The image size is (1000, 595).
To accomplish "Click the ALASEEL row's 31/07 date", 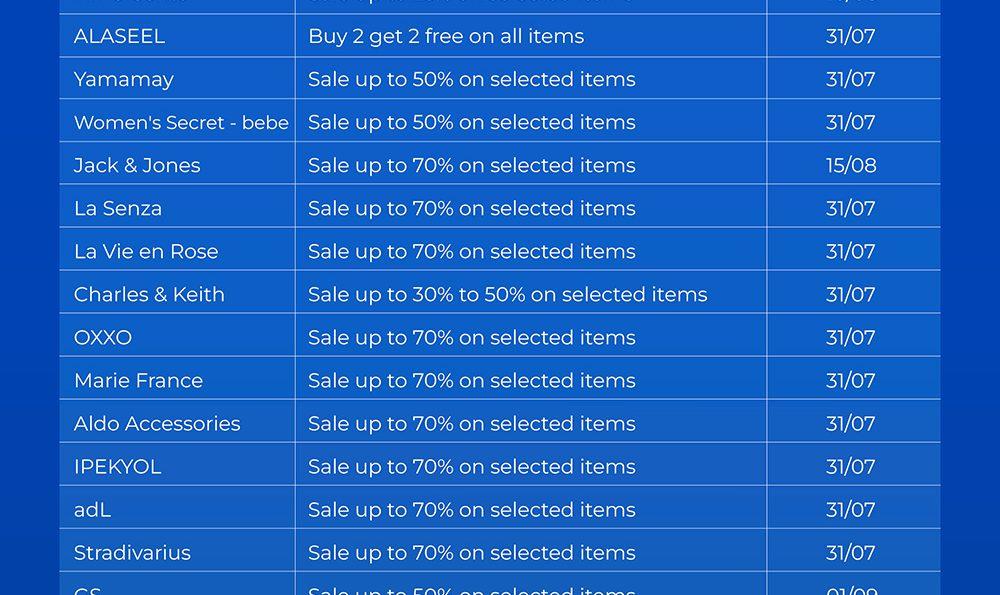I will pos(851,36).
